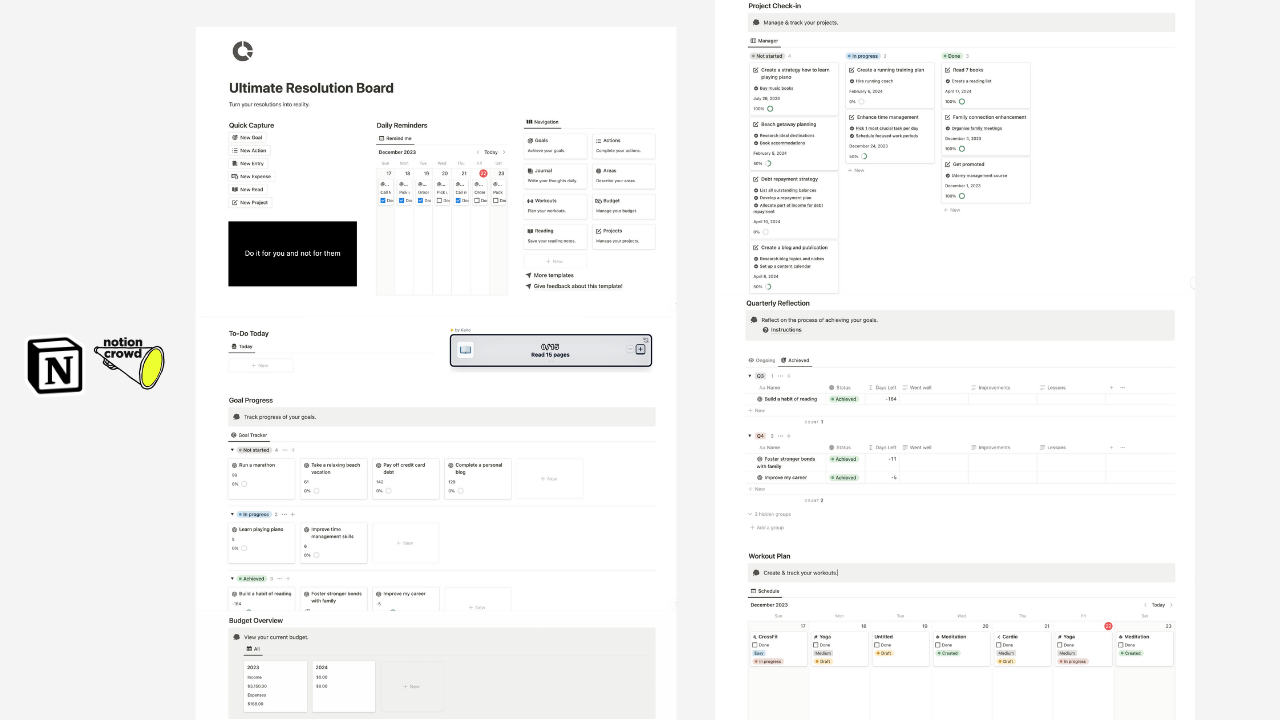The height and width of the screenshot is (720, 1280).
Task: Uncheck the December 17 daily reminder checkbox
Action: (x=383, y=200)
